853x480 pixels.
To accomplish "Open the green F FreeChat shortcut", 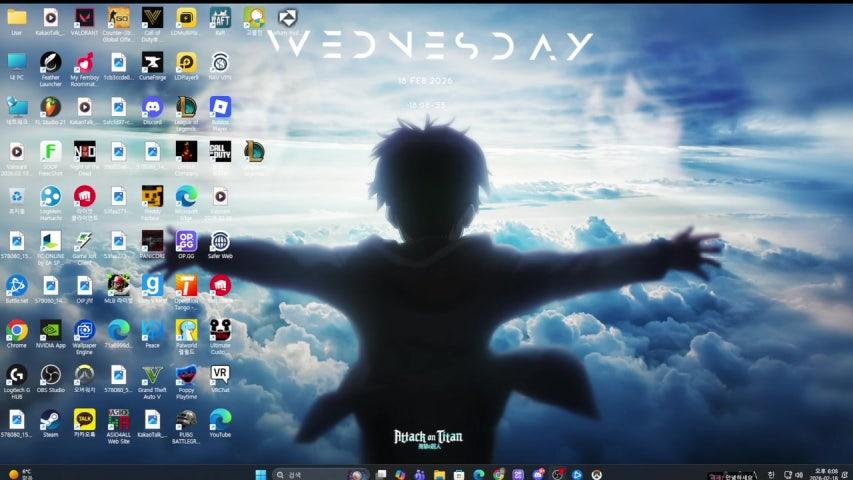I will 51,158.
